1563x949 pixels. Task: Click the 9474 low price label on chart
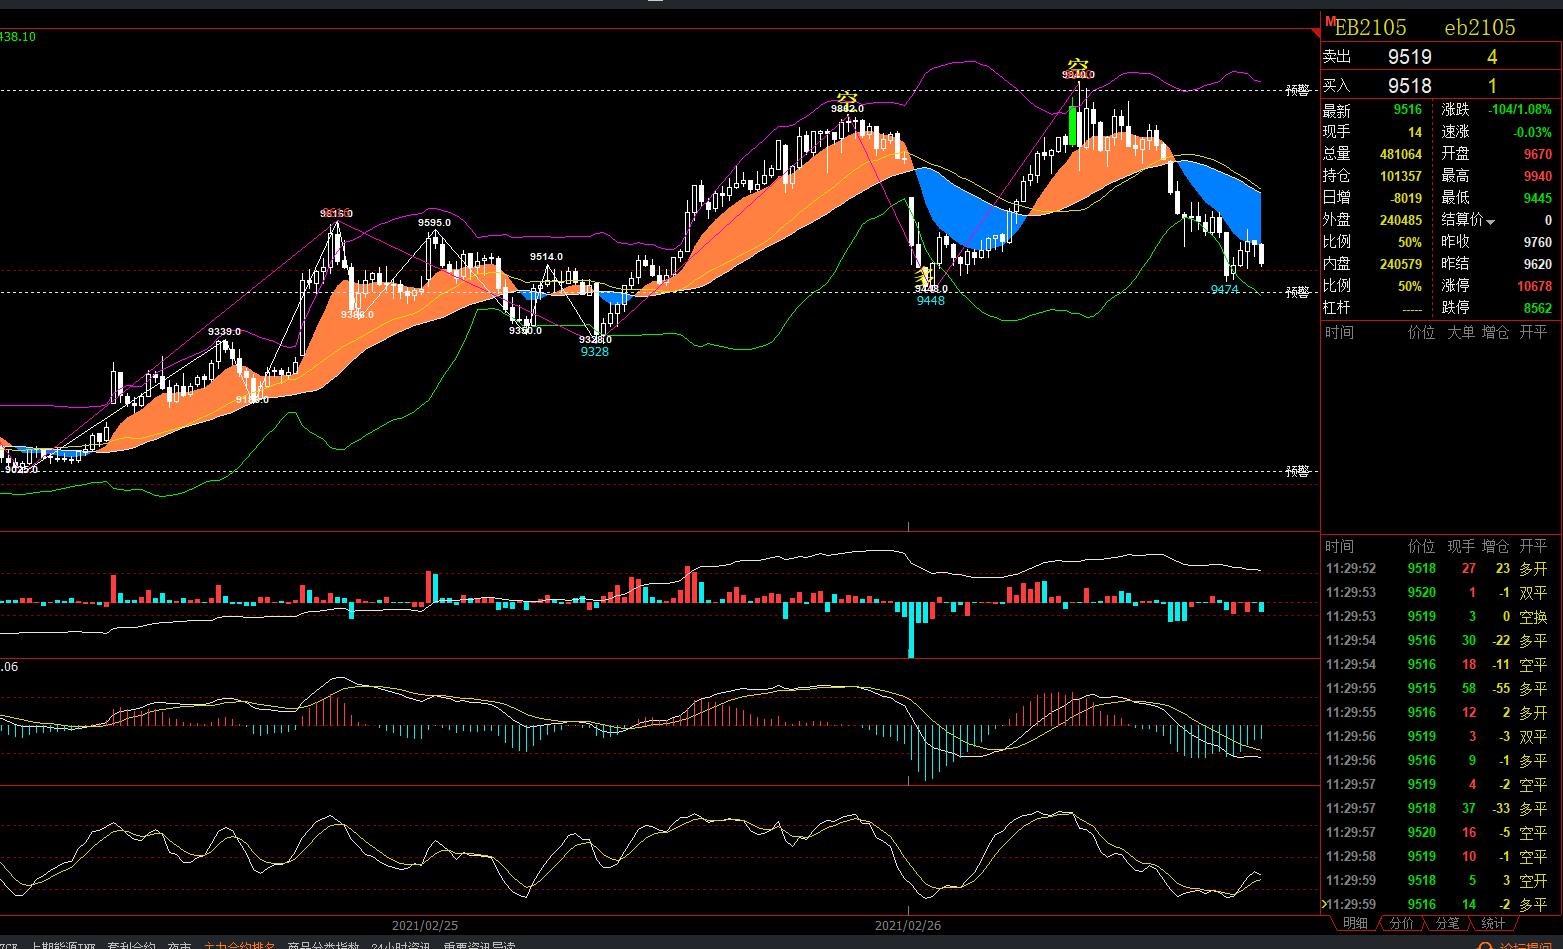[1224, 289]
